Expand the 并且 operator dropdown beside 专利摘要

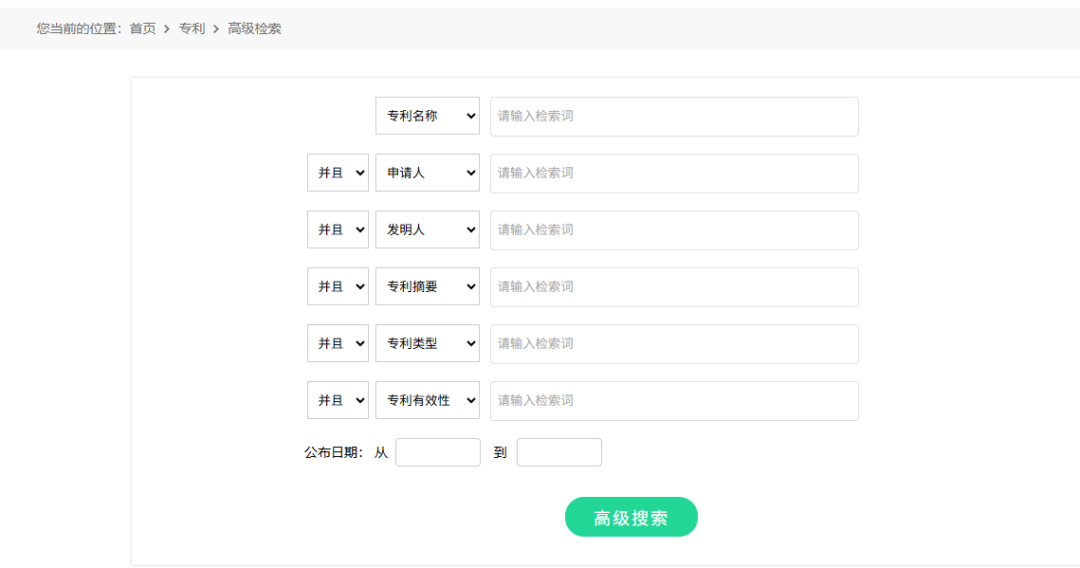[x=338, y=287]
